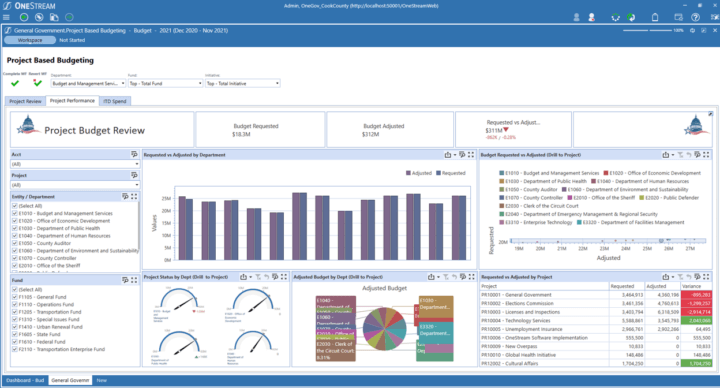The width and height of the screenshot is (720, 388).
Task: Expand the Project (All) combo box
Action: [75, 185]
